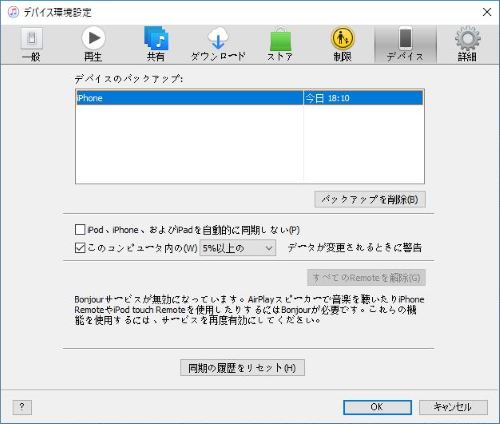Open the ストア (Store) preferences tab
The width and height of the screenshot is (500, 424).
[280, 45]
